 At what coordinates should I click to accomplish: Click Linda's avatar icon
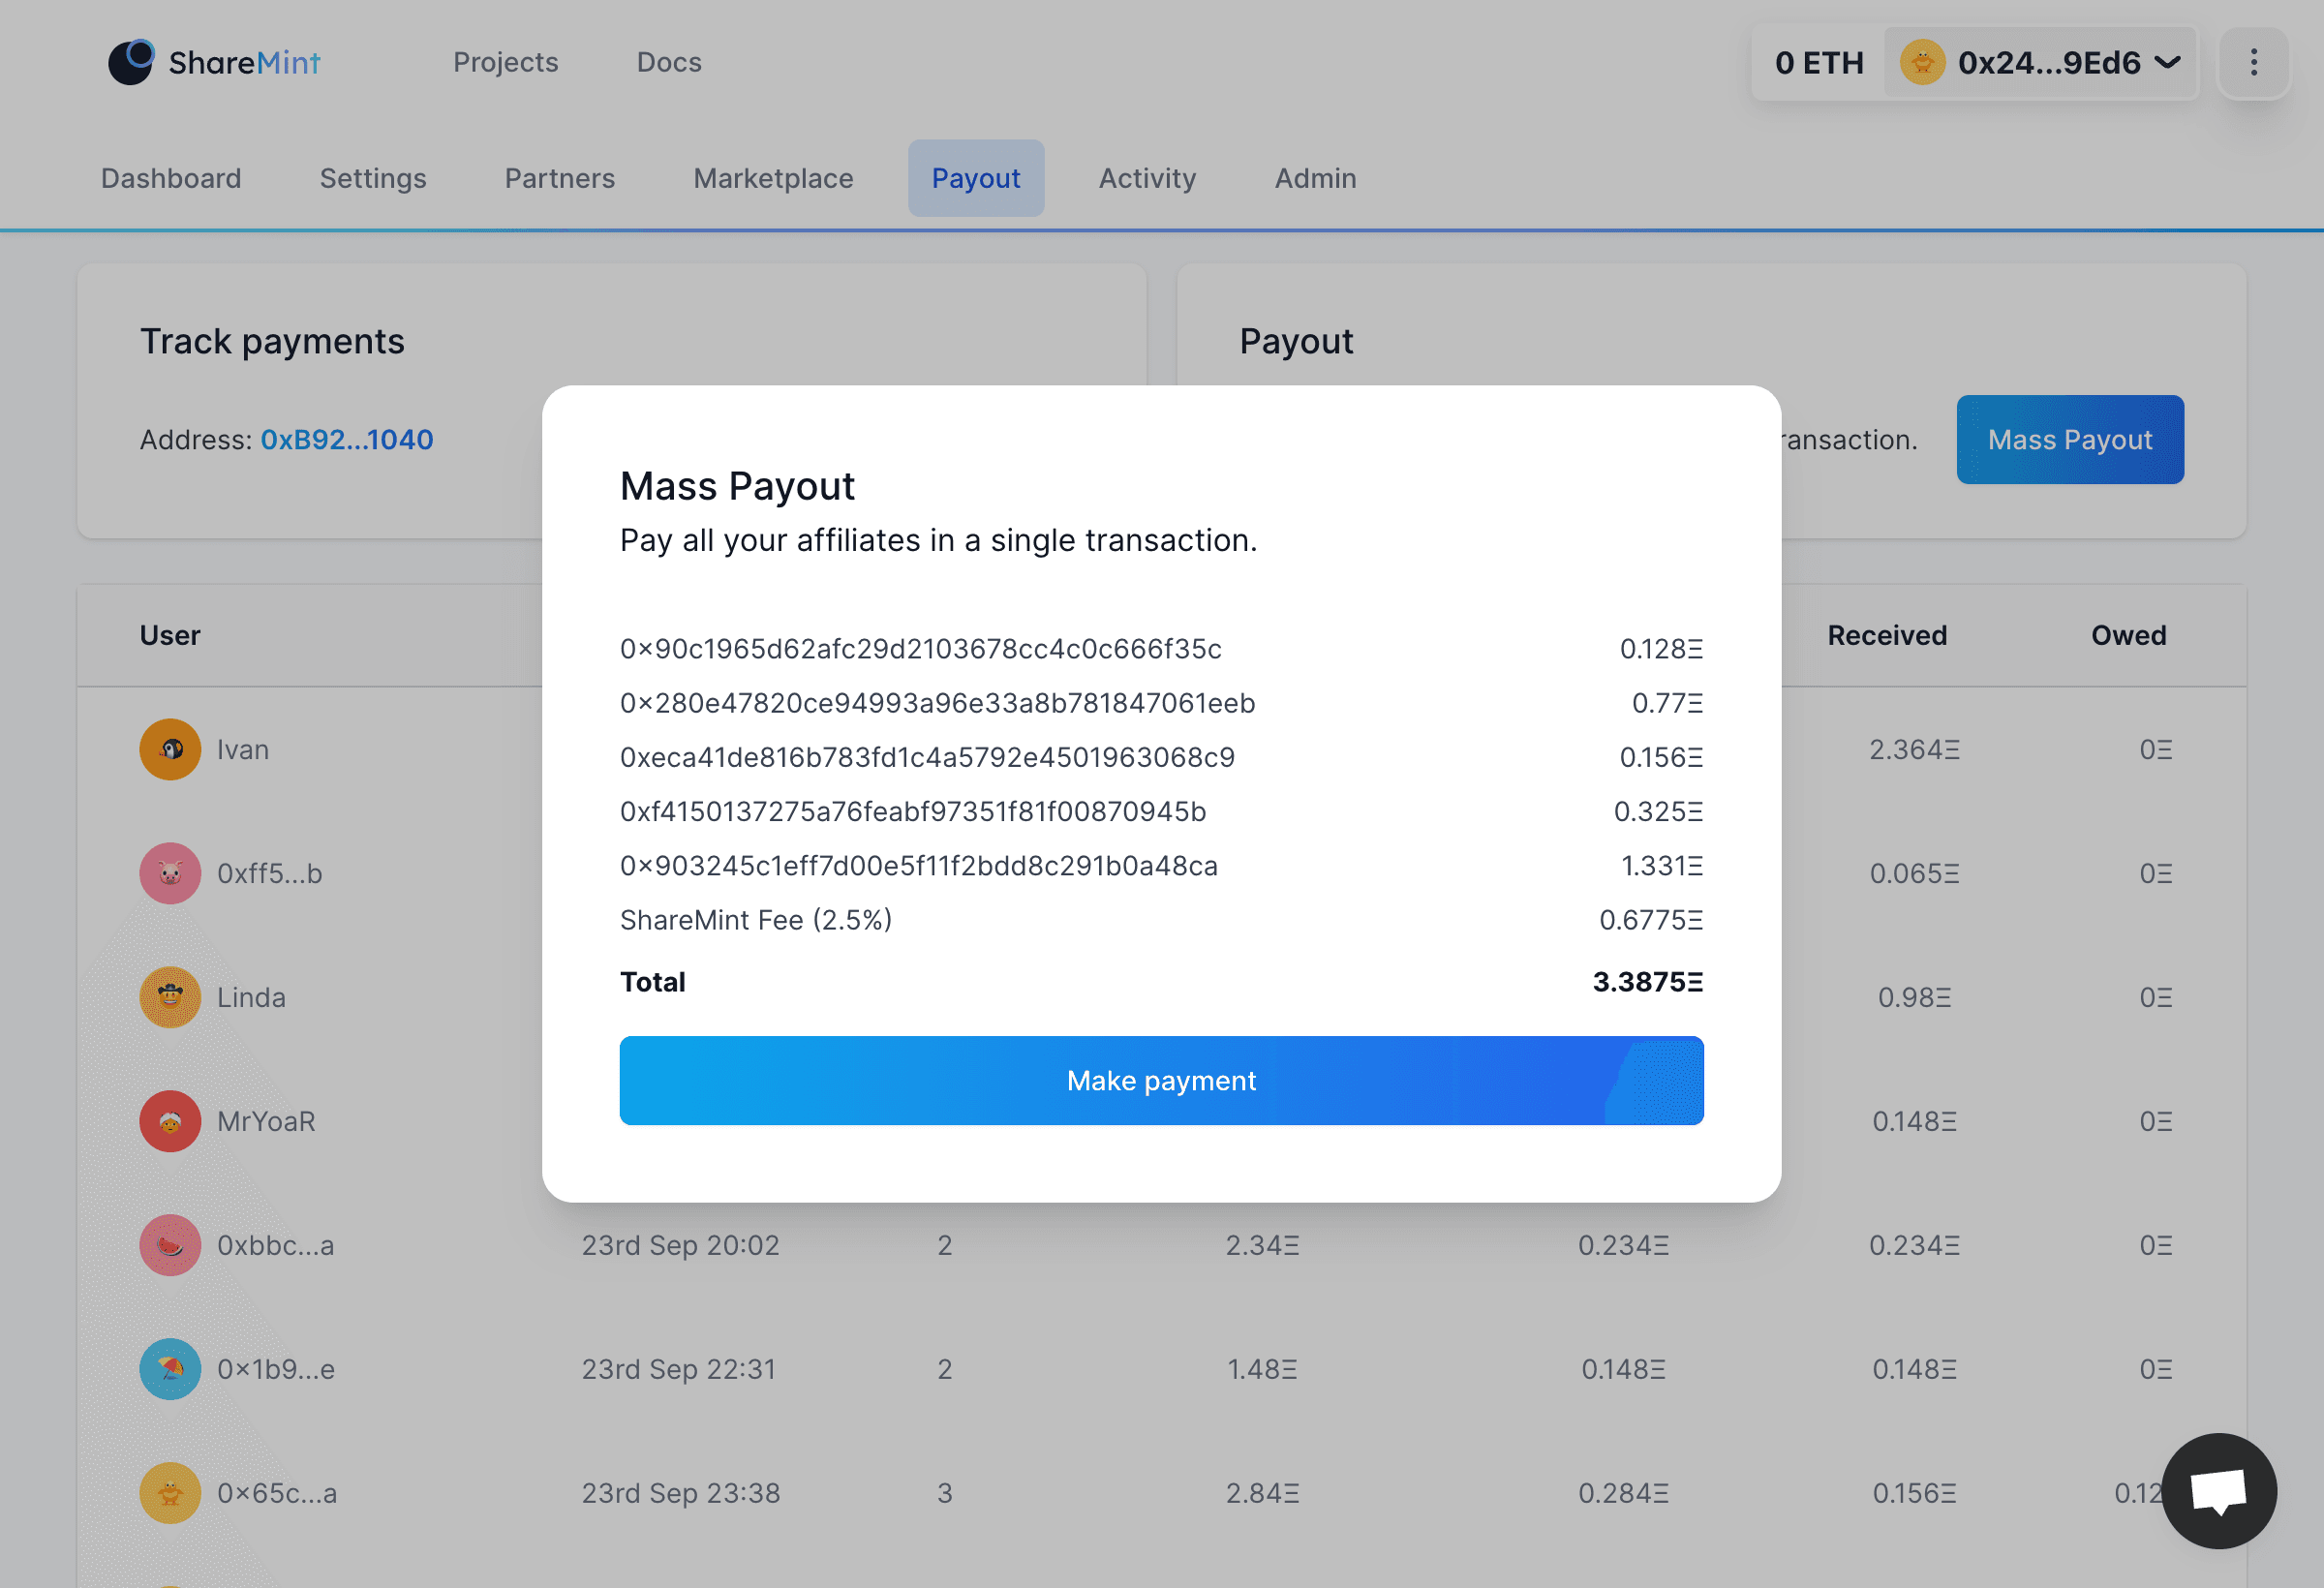170,997
